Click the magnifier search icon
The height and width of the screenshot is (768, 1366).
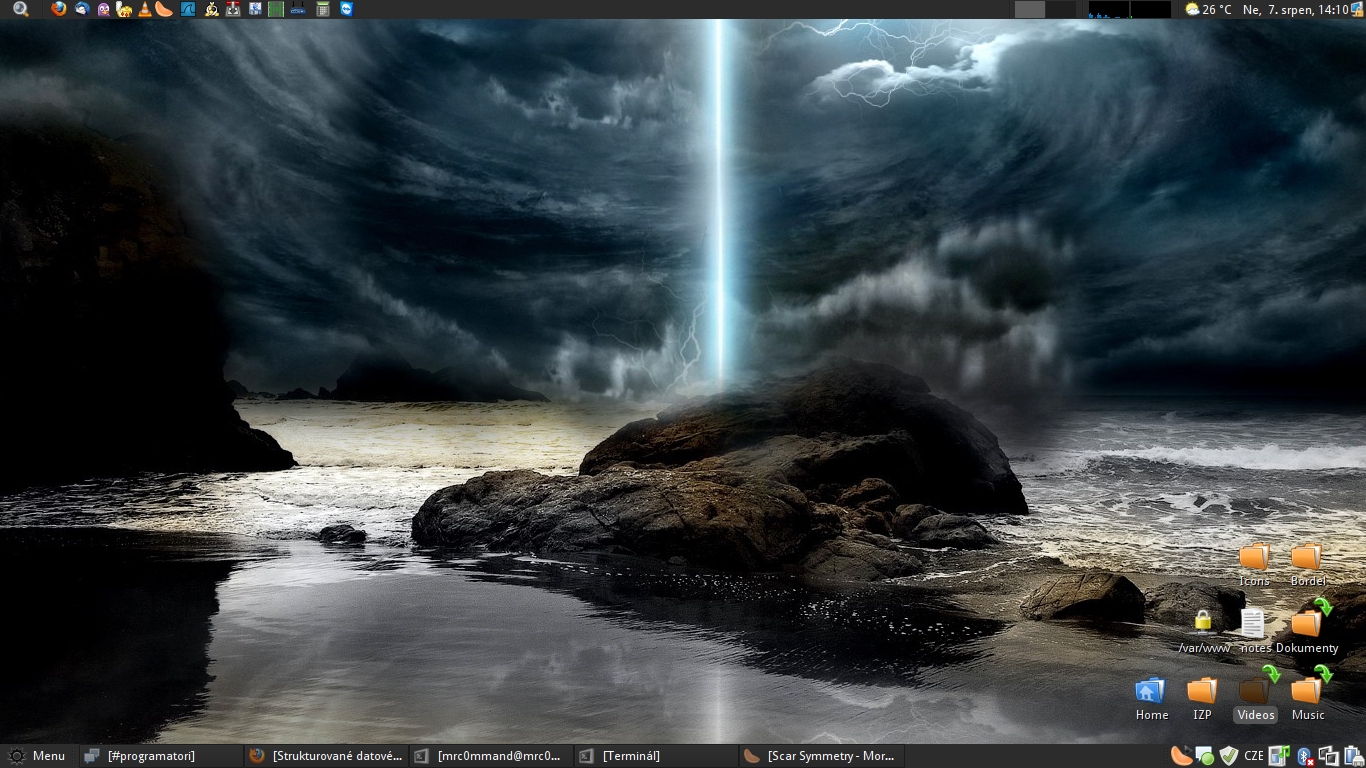tap(20, 9)
